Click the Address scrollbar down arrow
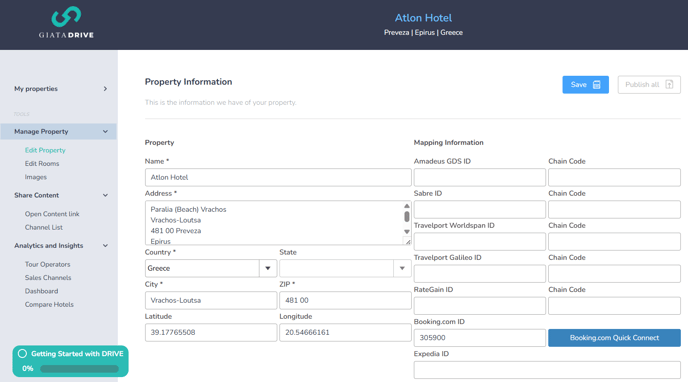 tap(407, 232)
